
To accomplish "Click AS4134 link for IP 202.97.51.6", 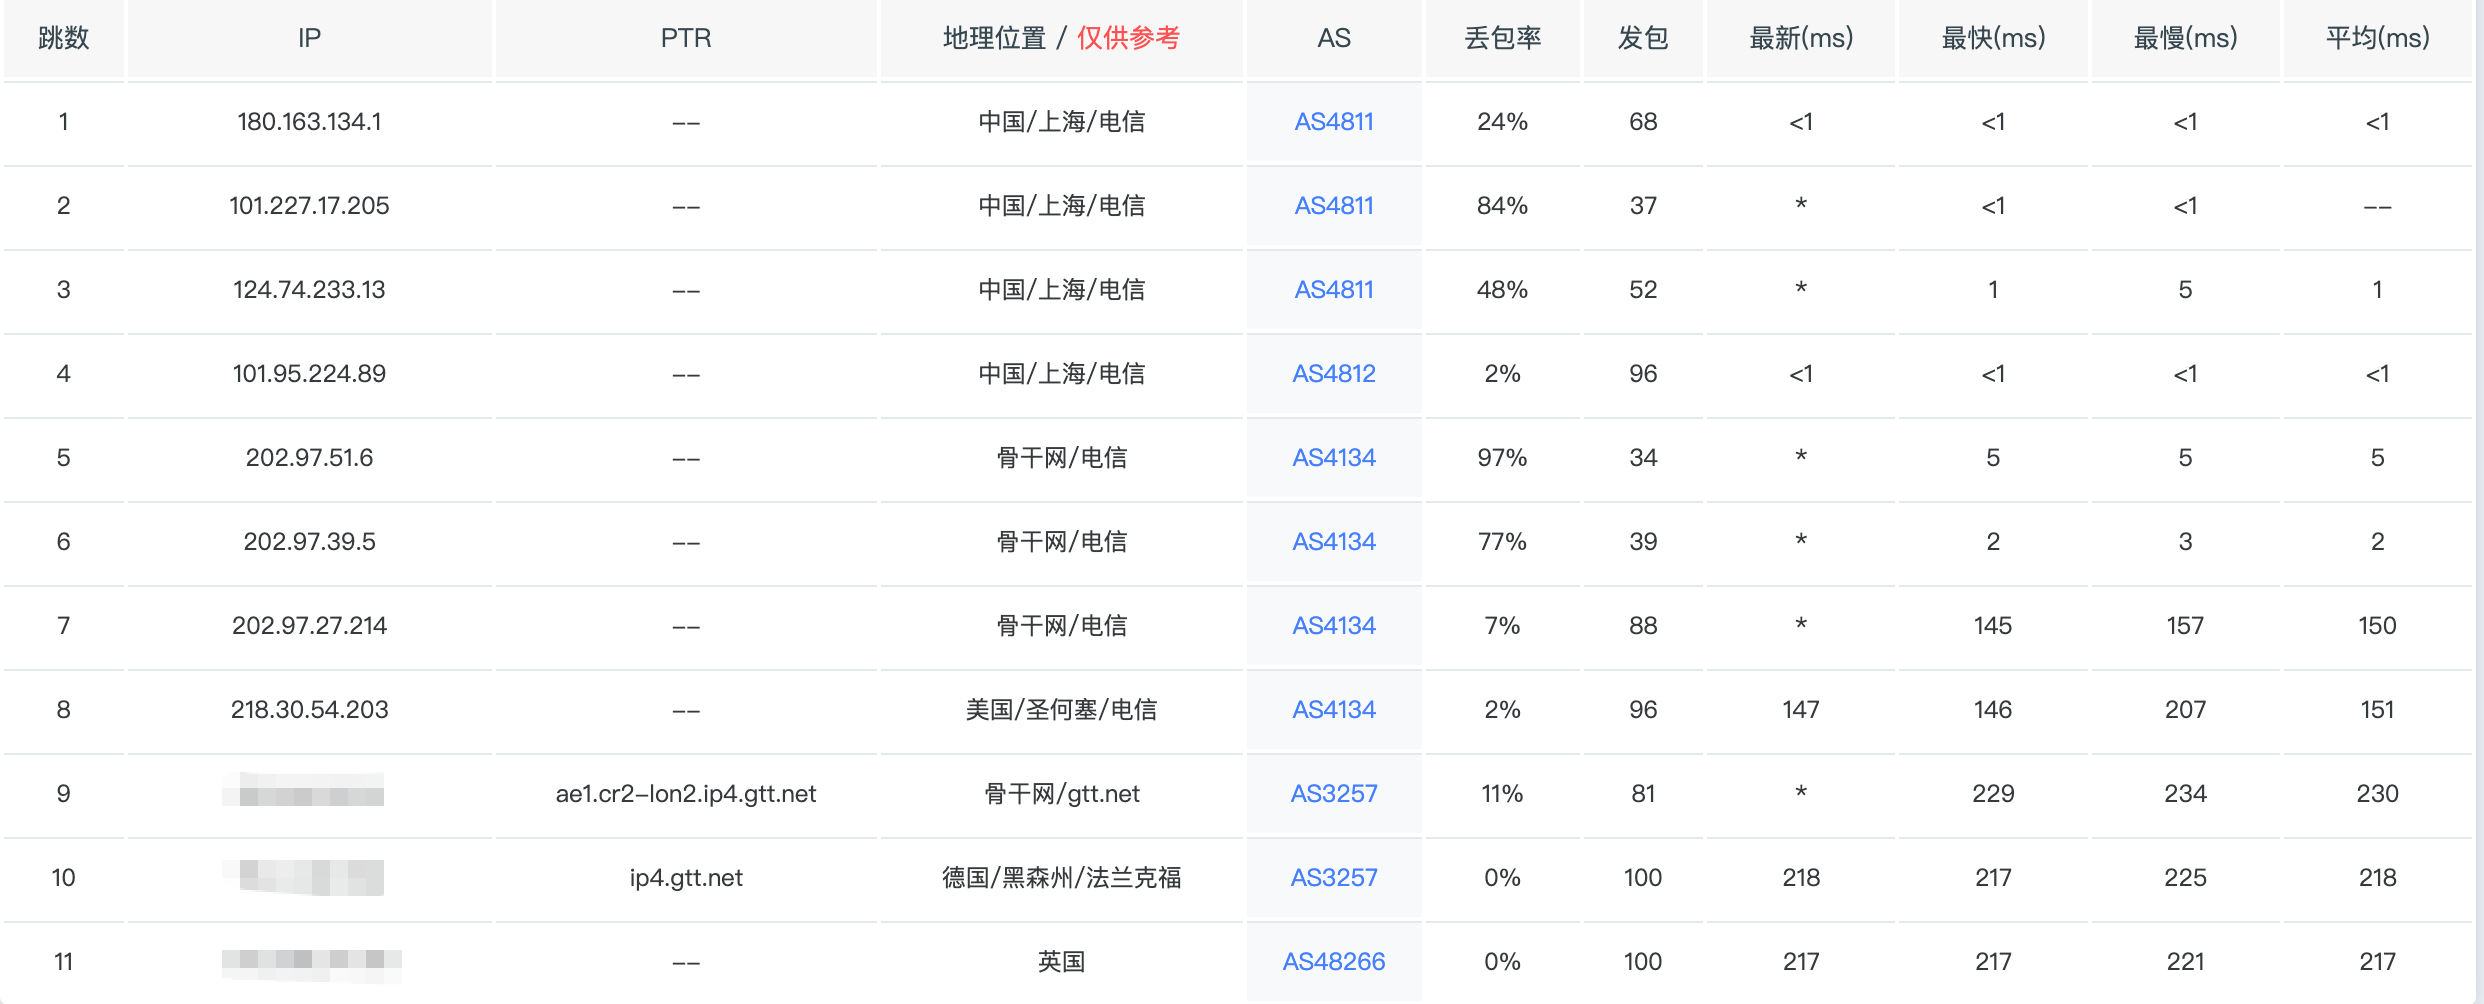I will [x=1333, y=458].
